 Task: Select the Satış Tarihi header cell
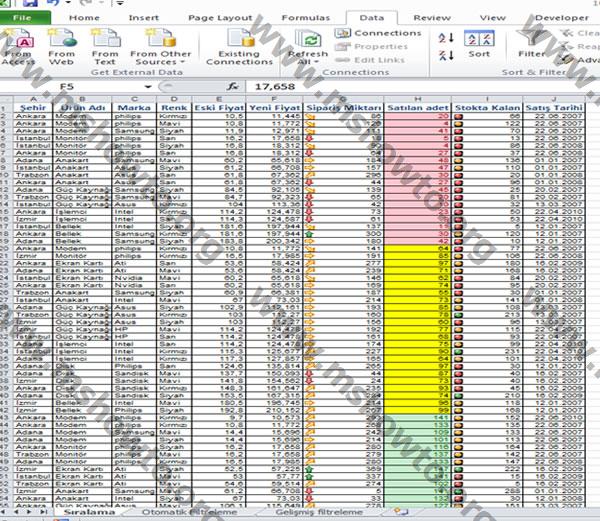point(553,108)
